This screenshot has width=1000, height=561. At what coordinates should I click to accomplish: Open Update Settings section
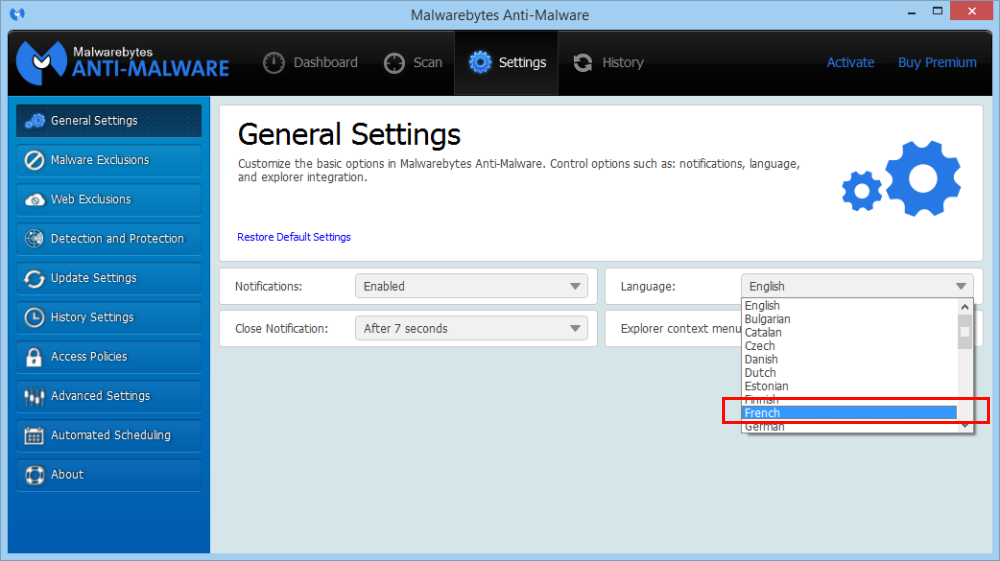[x=109, y=278]
